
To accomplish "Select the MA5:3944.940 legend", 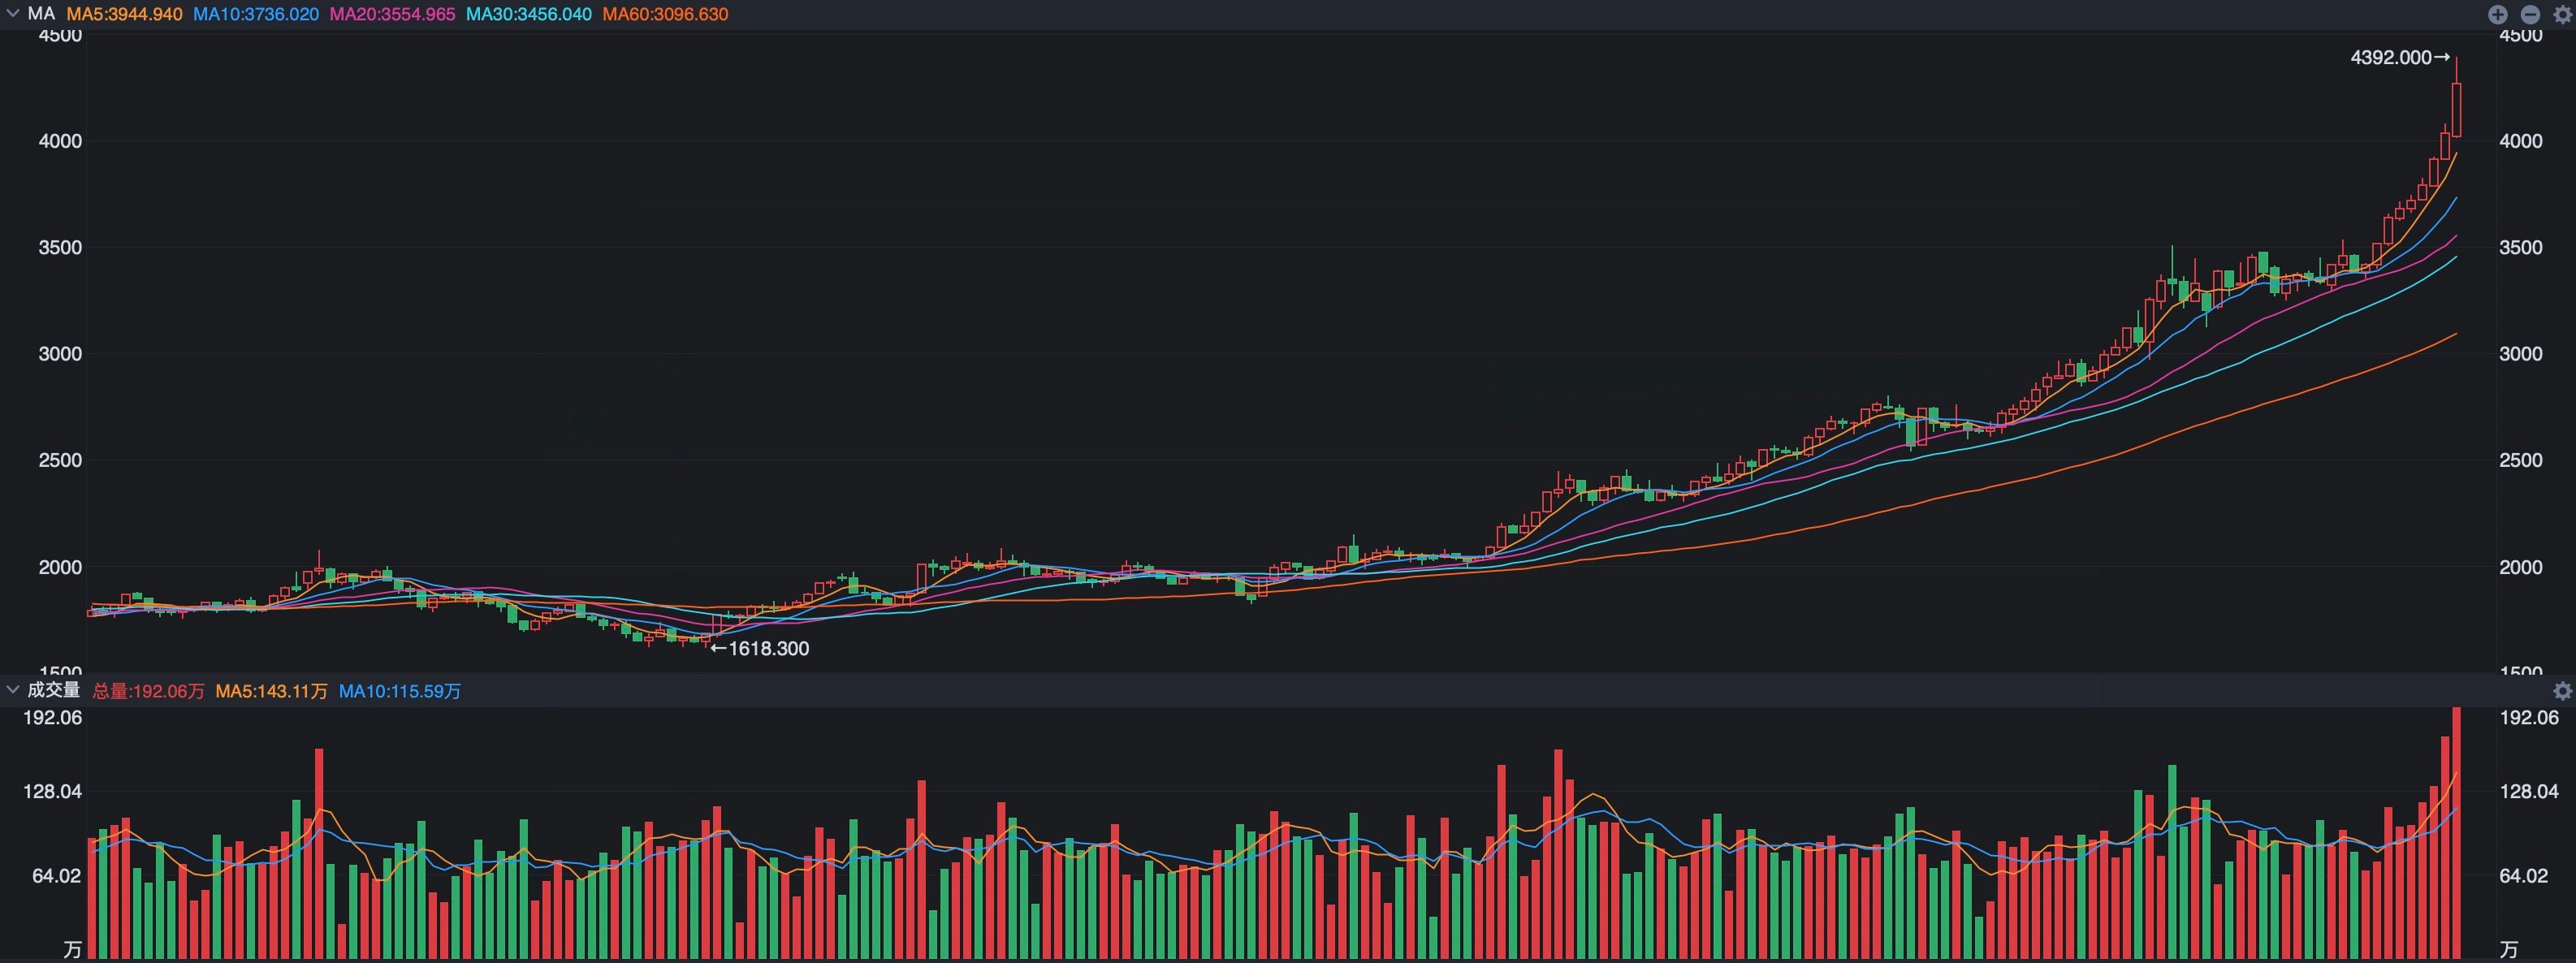I will (124, 14).
